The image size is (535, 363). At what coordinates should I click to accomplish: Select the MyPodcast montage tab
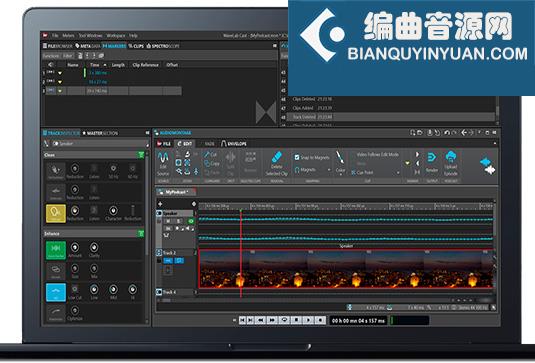(x=175, y=192)
